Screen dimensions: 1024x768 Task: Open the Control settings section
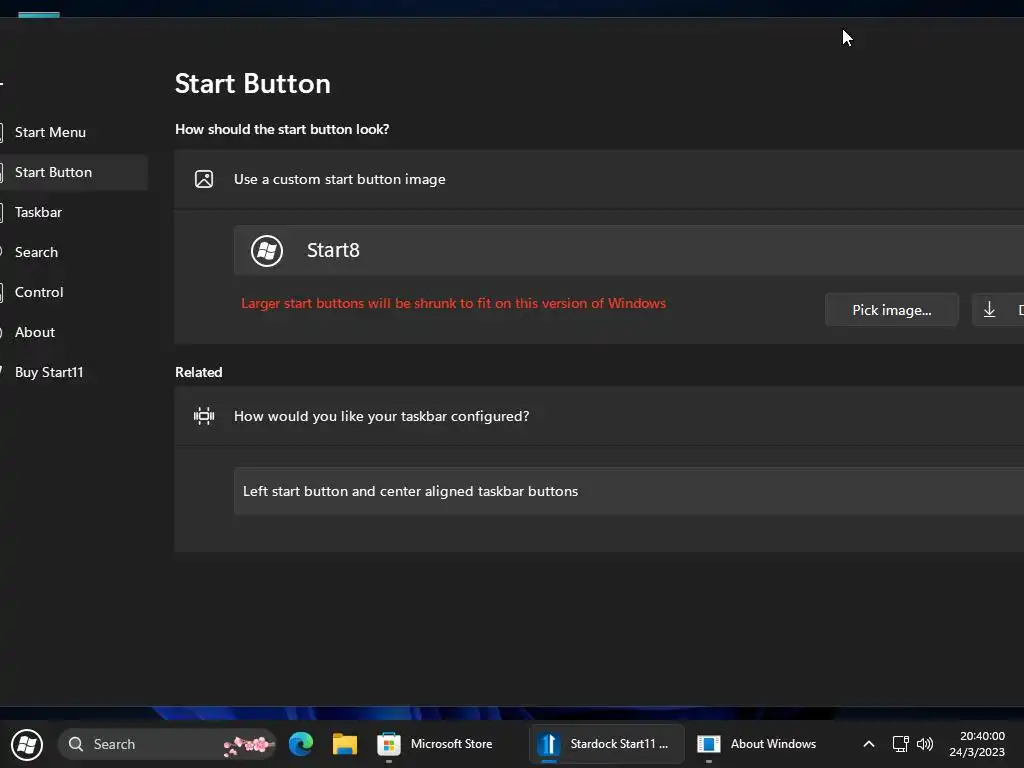[x=39, y=292]
